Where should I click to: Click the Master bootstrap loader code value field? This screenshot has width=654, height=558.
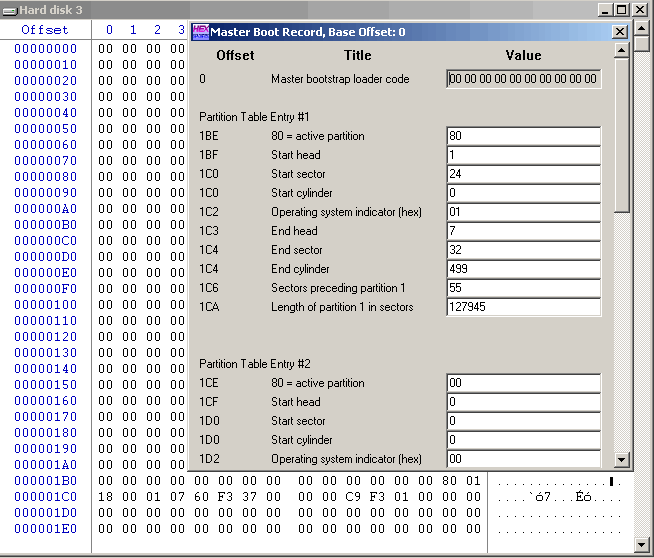pyautogui.click(x=523, y=79)
